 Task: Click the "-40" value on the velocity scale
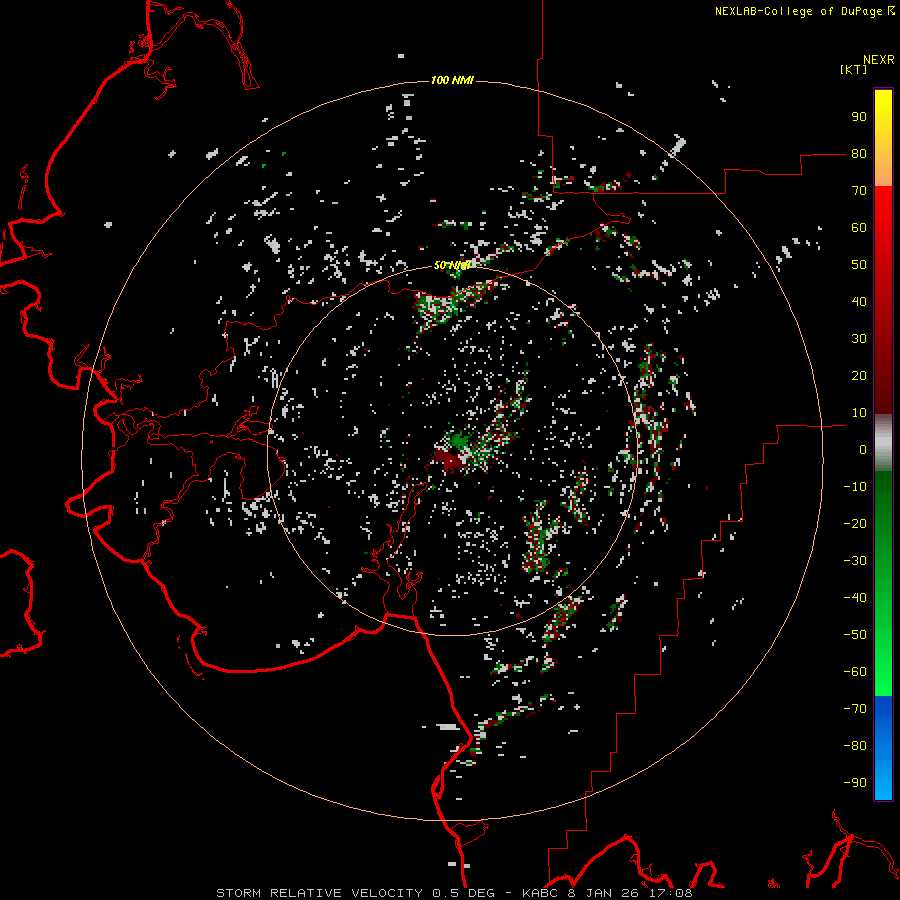(855, 598)
